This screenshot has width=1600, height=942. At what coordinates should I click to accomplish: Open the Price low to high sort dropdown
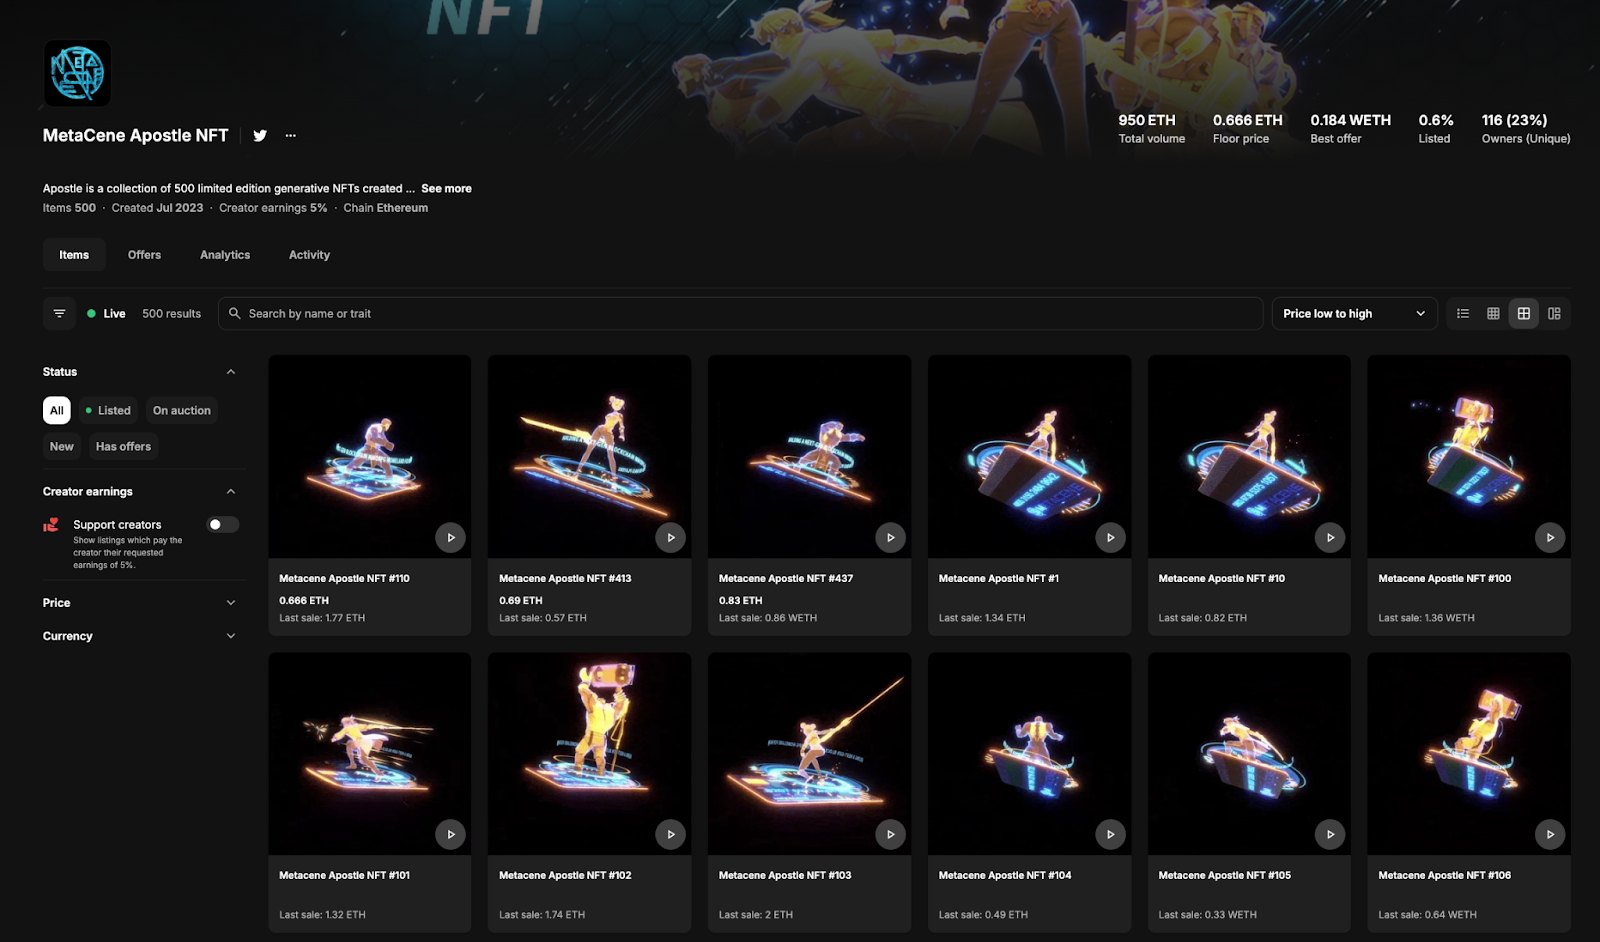[1354, 314]
